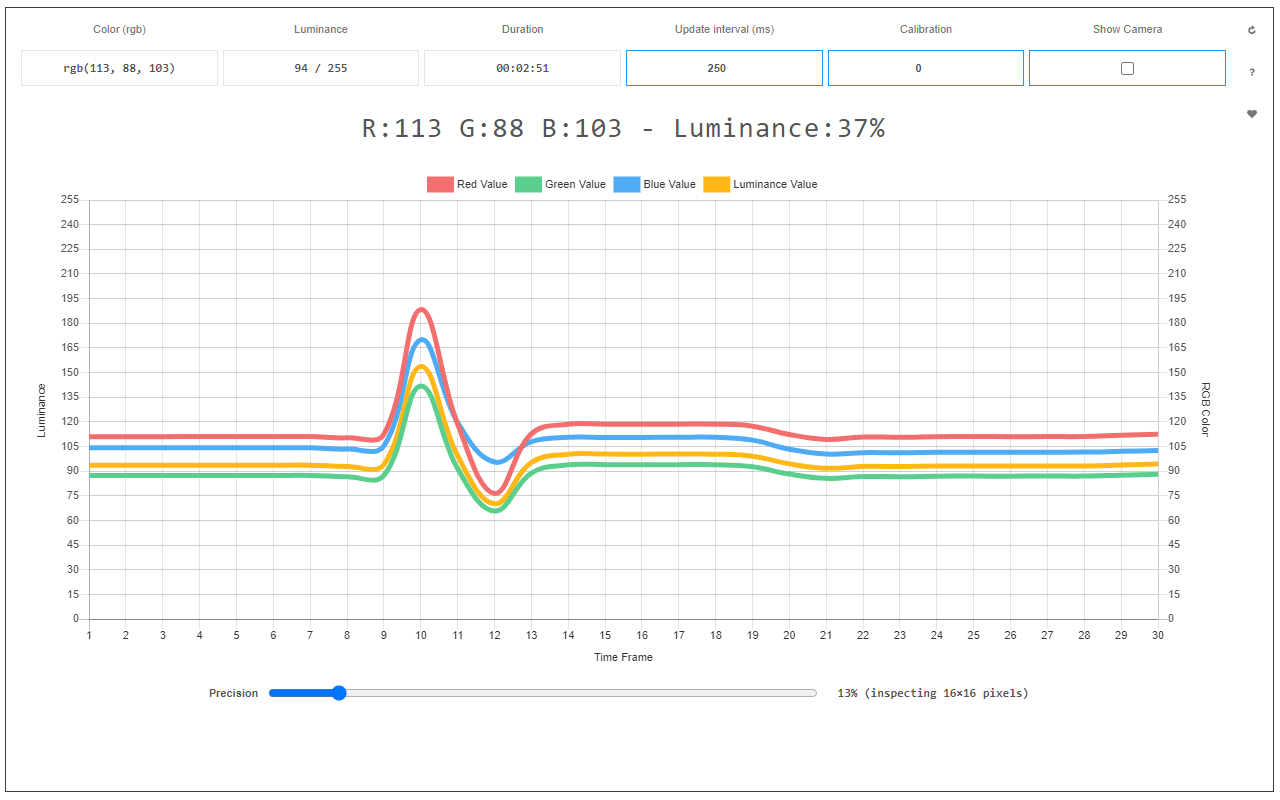Click the reload icon at top right
Image resolution: width=1280 pixels, height=800 pixels.
tap(1251, 30)
